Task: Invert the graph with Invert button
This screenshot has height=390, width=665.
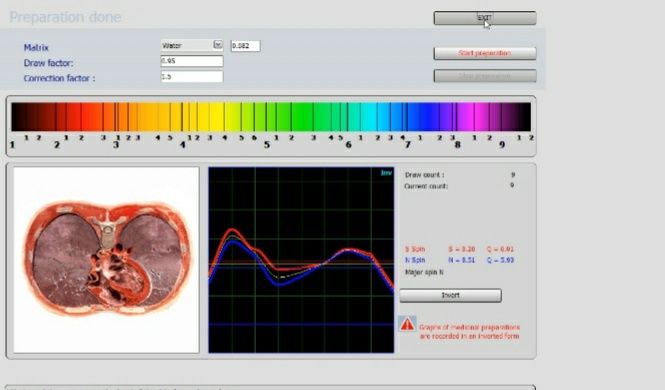Action: 450,295
